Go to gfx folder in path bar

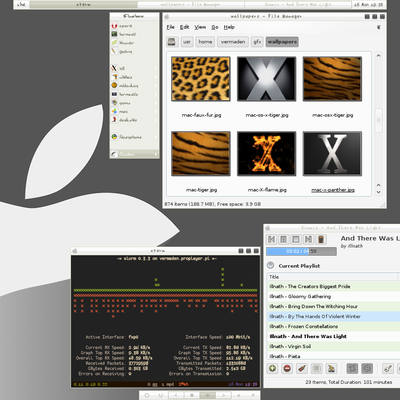257,42
